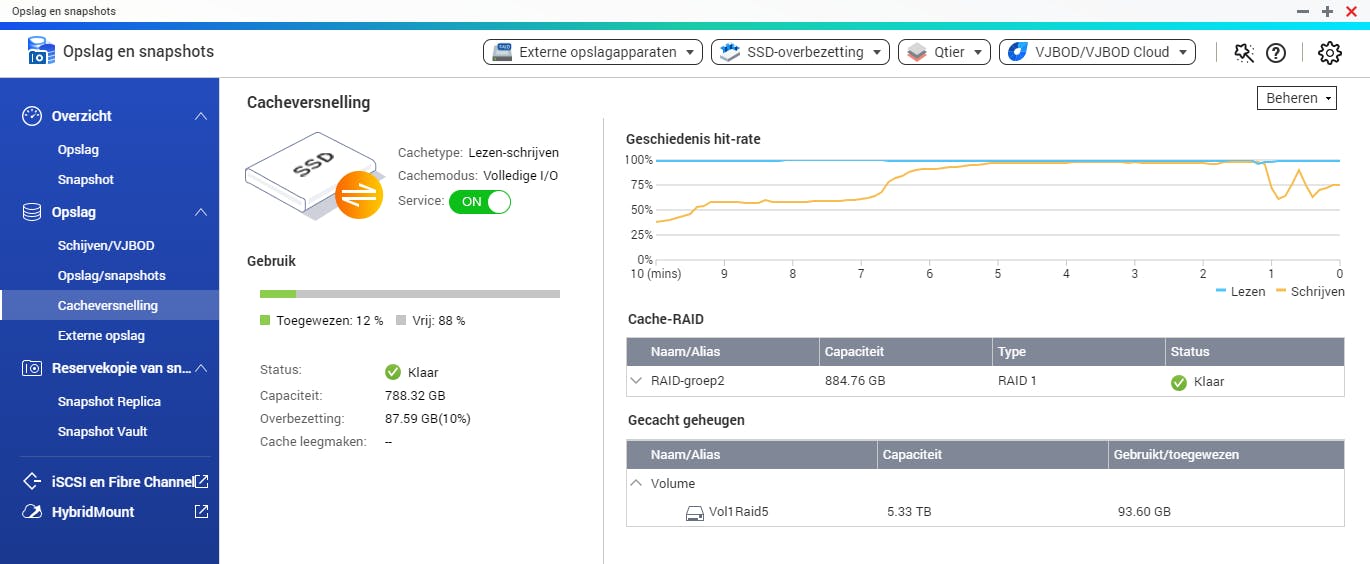Viewport: 1370px width, 564px height.
Task: Go to Schijven/VJBOD in sidebar
Action: [106, 246]
